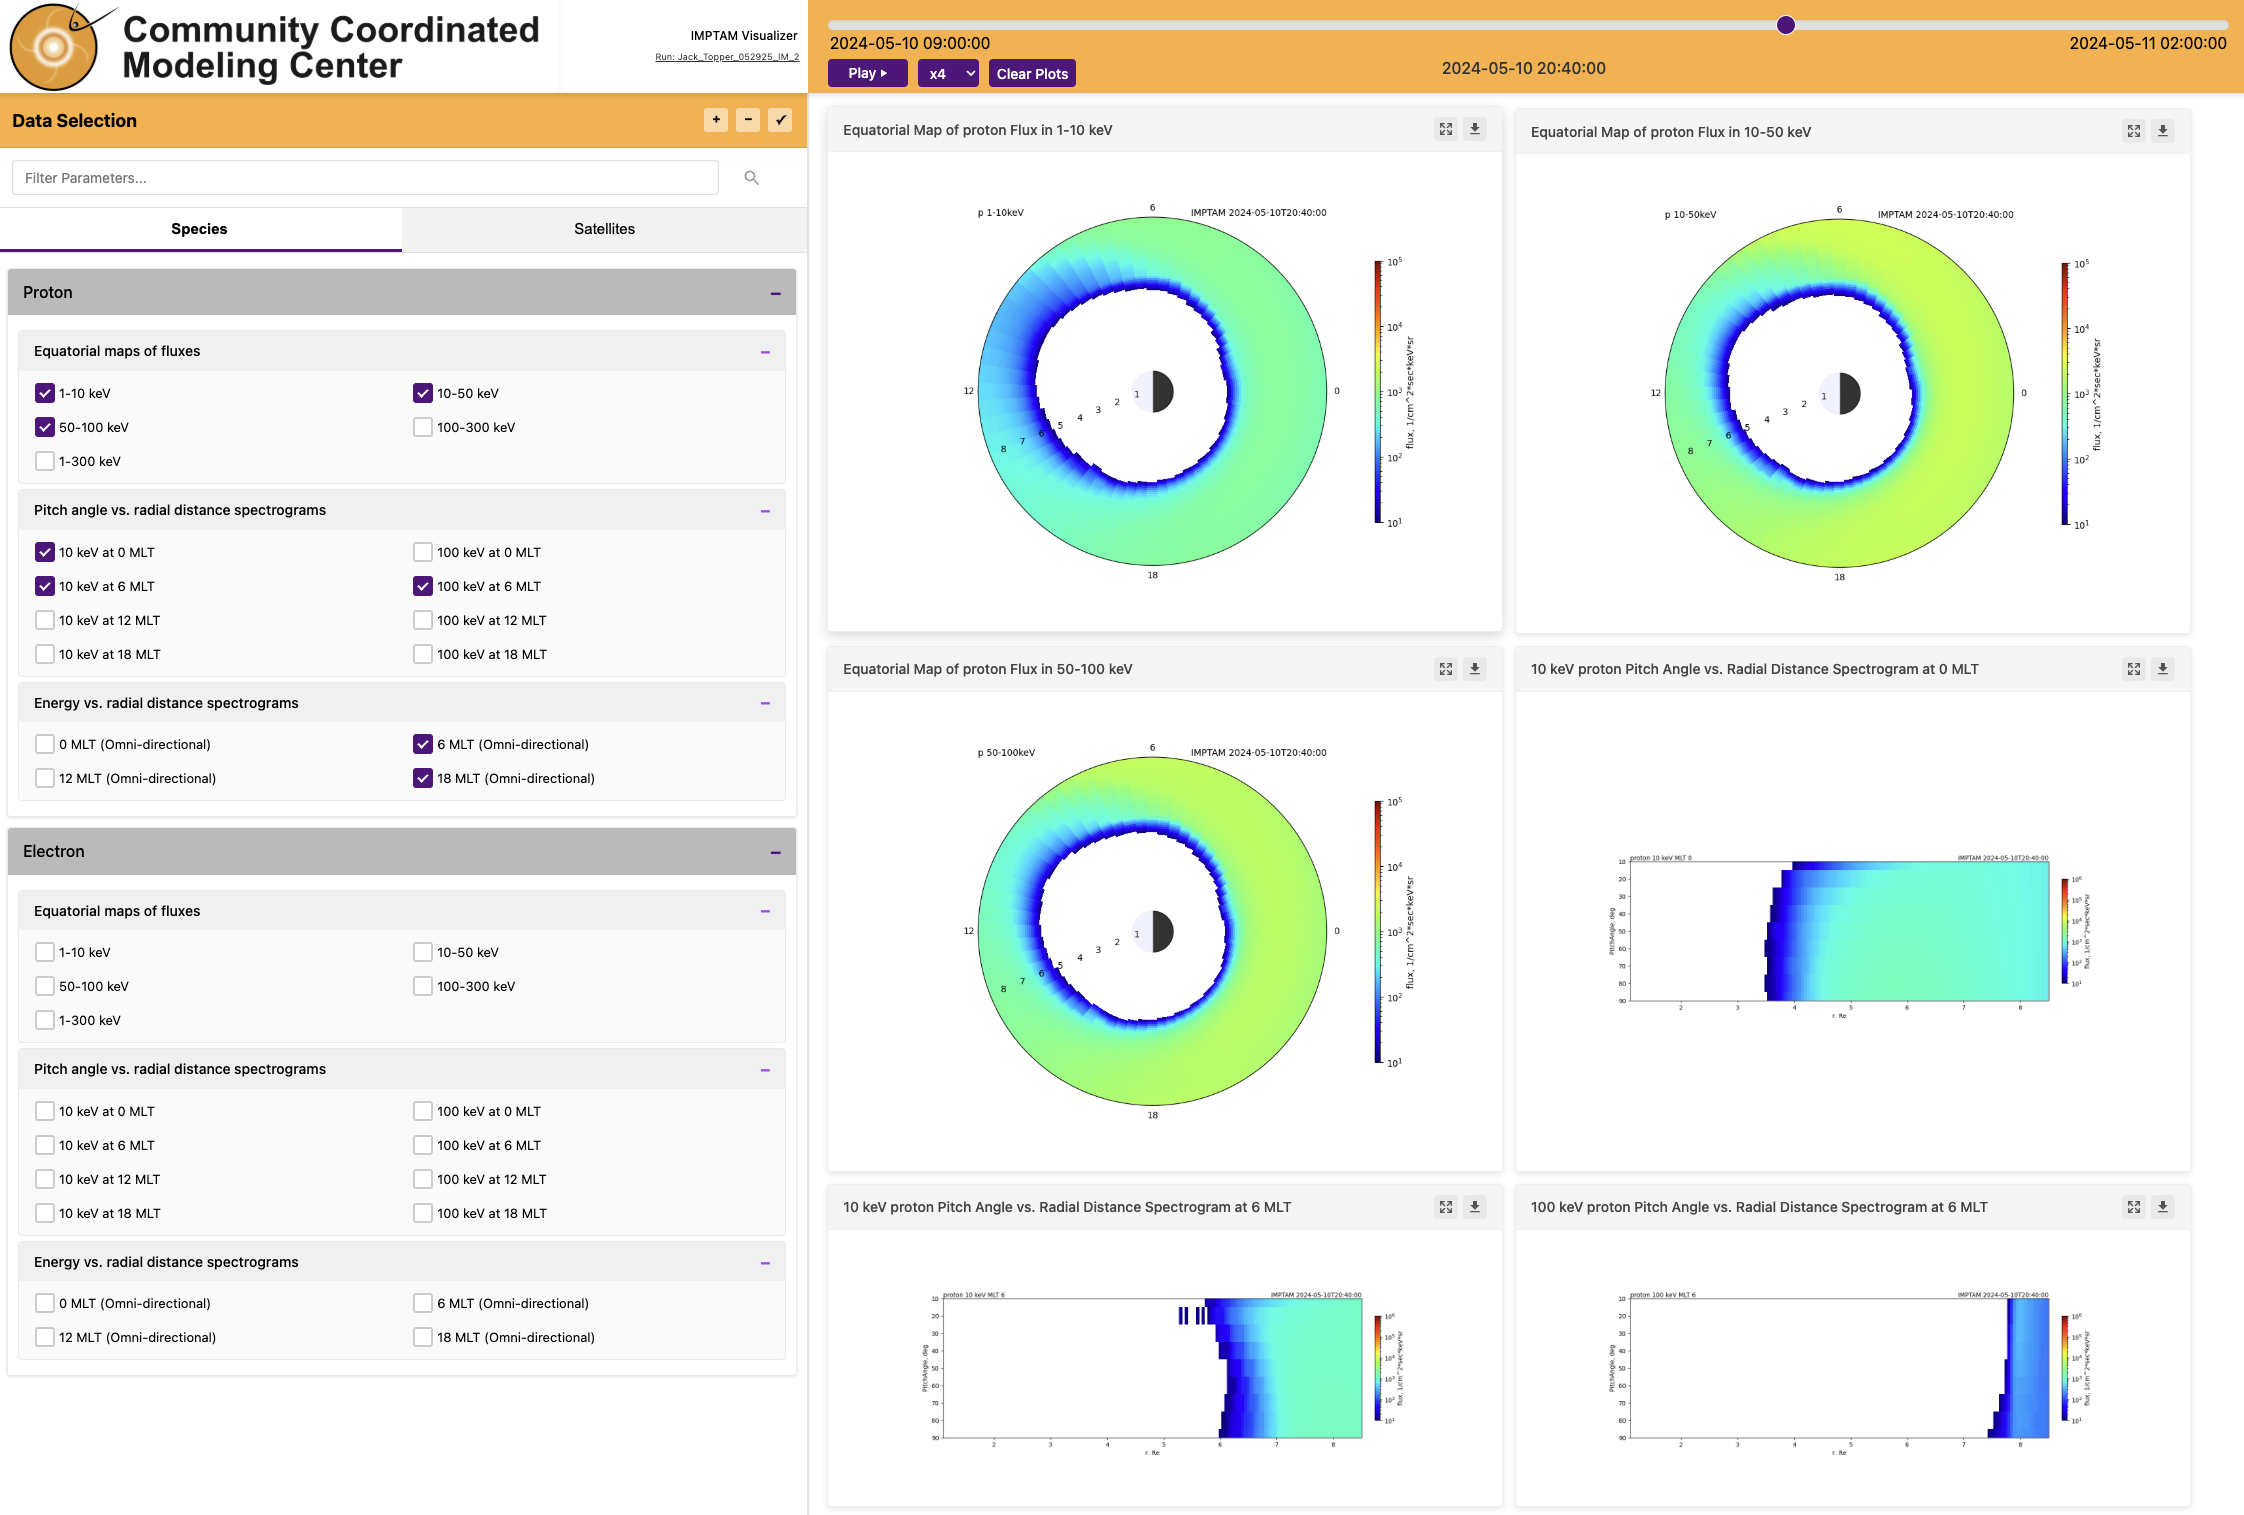
Task: Expand the 100 keV proton 6 MLT spectrogram fullscreen
Action: pos(2133,1207)
